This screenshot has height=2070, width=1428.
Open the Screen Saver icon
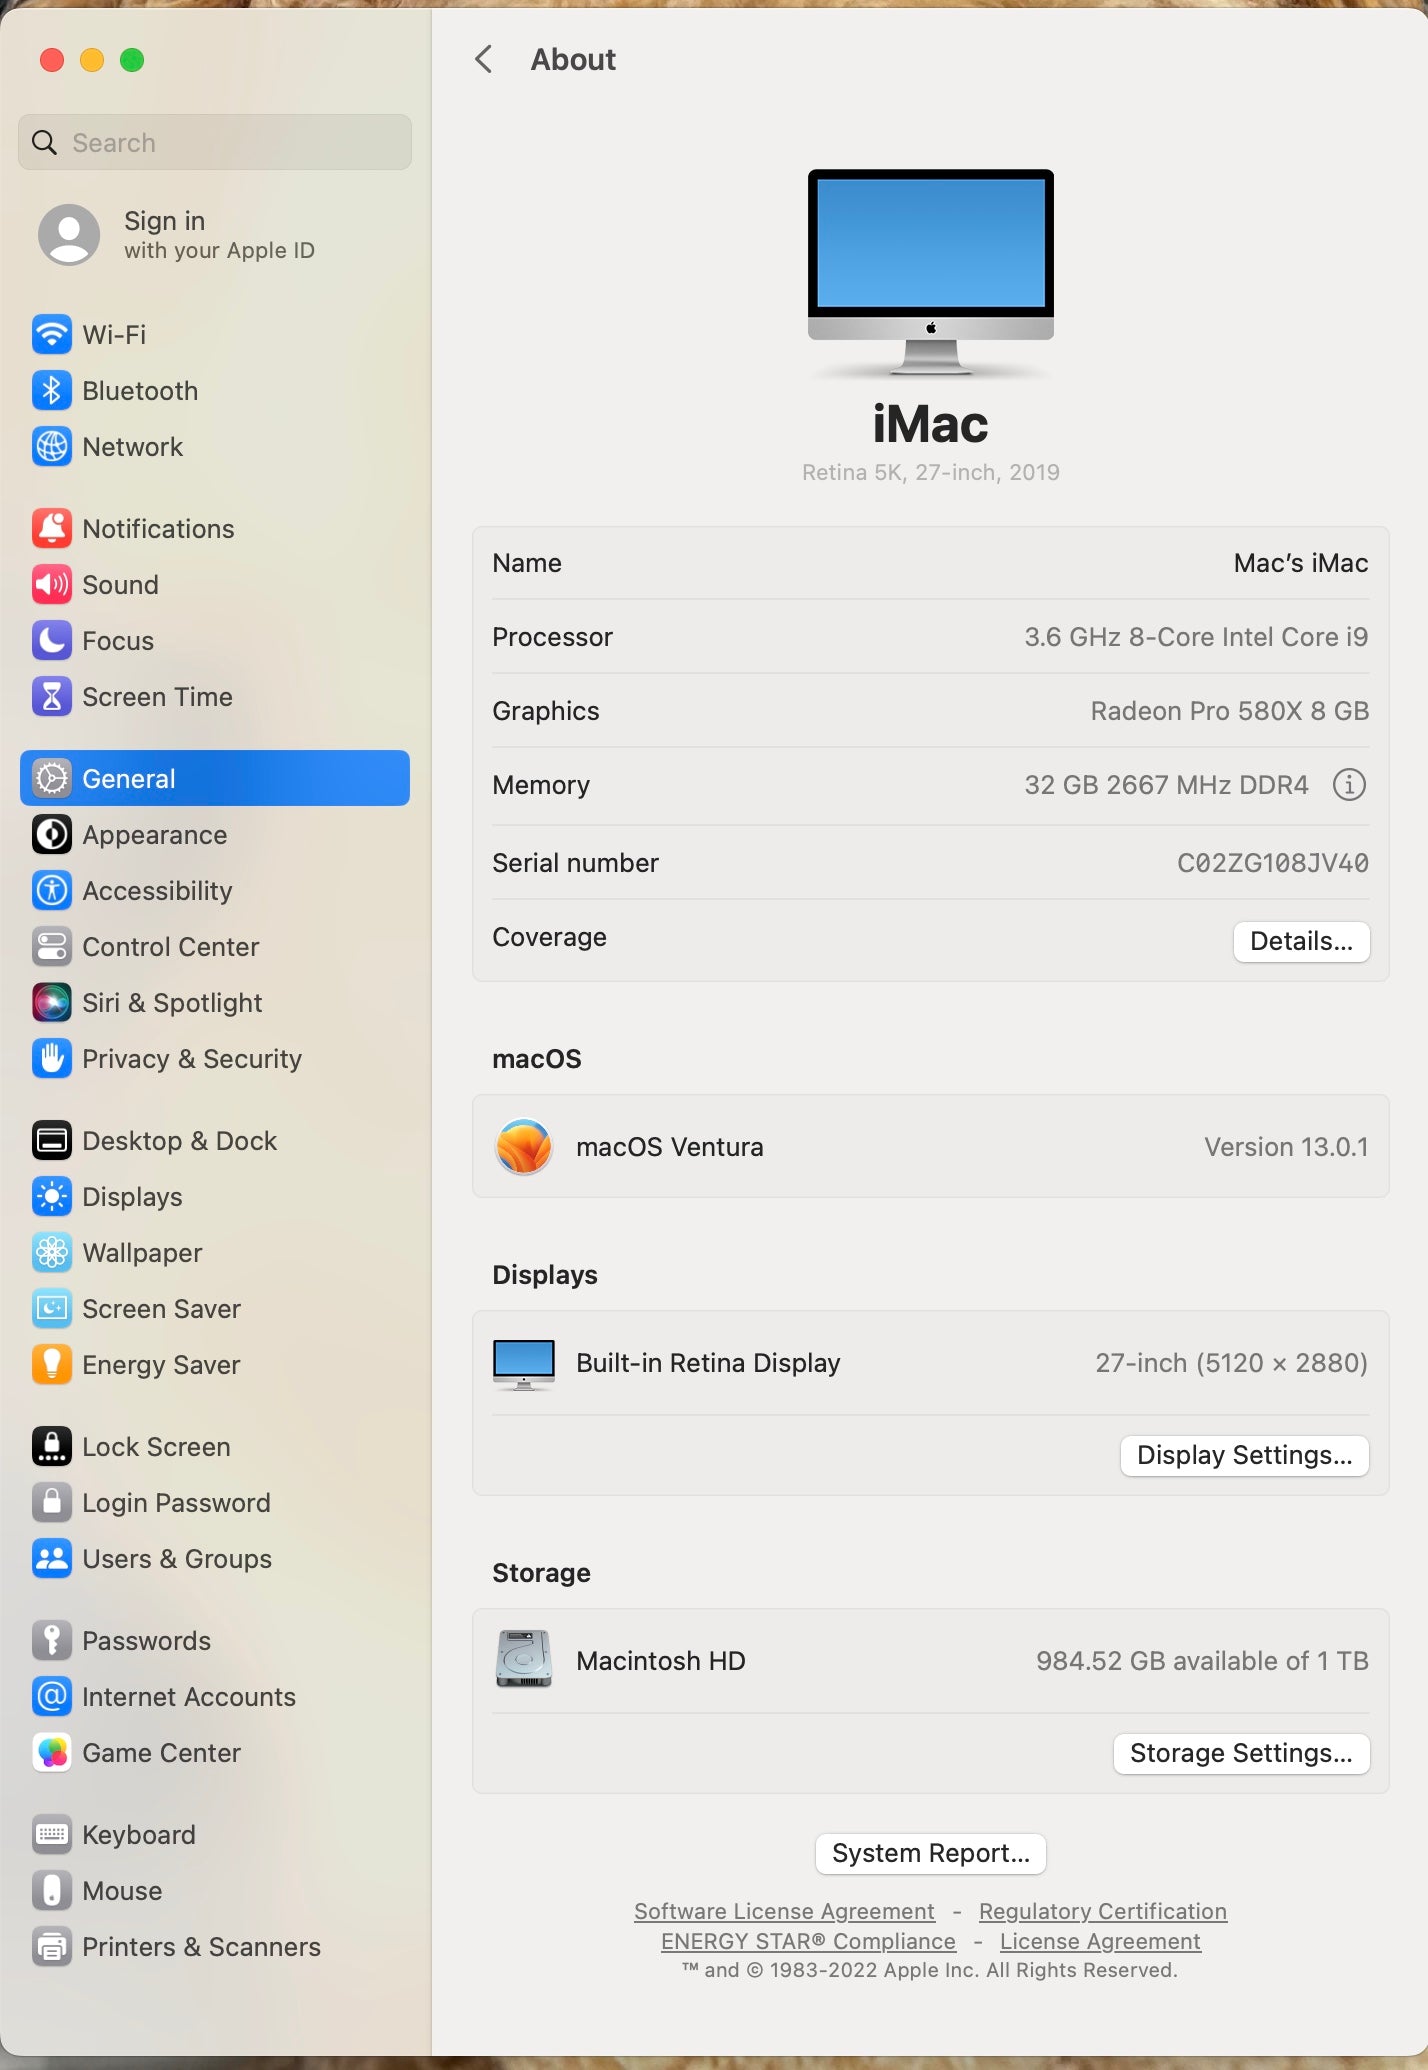click(x=52, y=1309)
